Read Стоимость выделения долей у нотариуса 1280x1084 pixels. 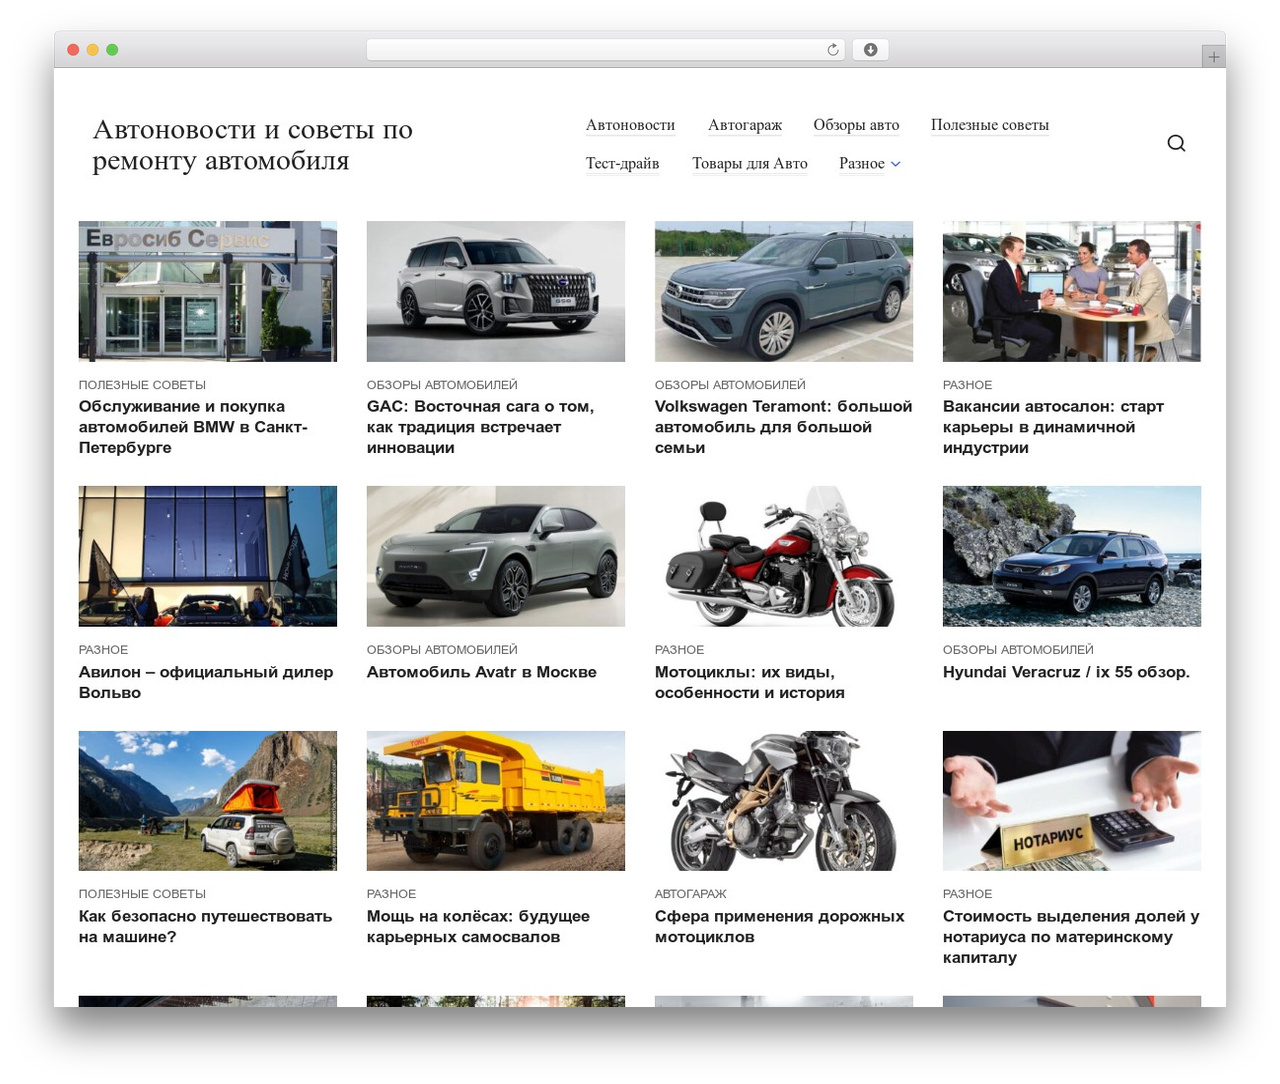point(1071,937)
